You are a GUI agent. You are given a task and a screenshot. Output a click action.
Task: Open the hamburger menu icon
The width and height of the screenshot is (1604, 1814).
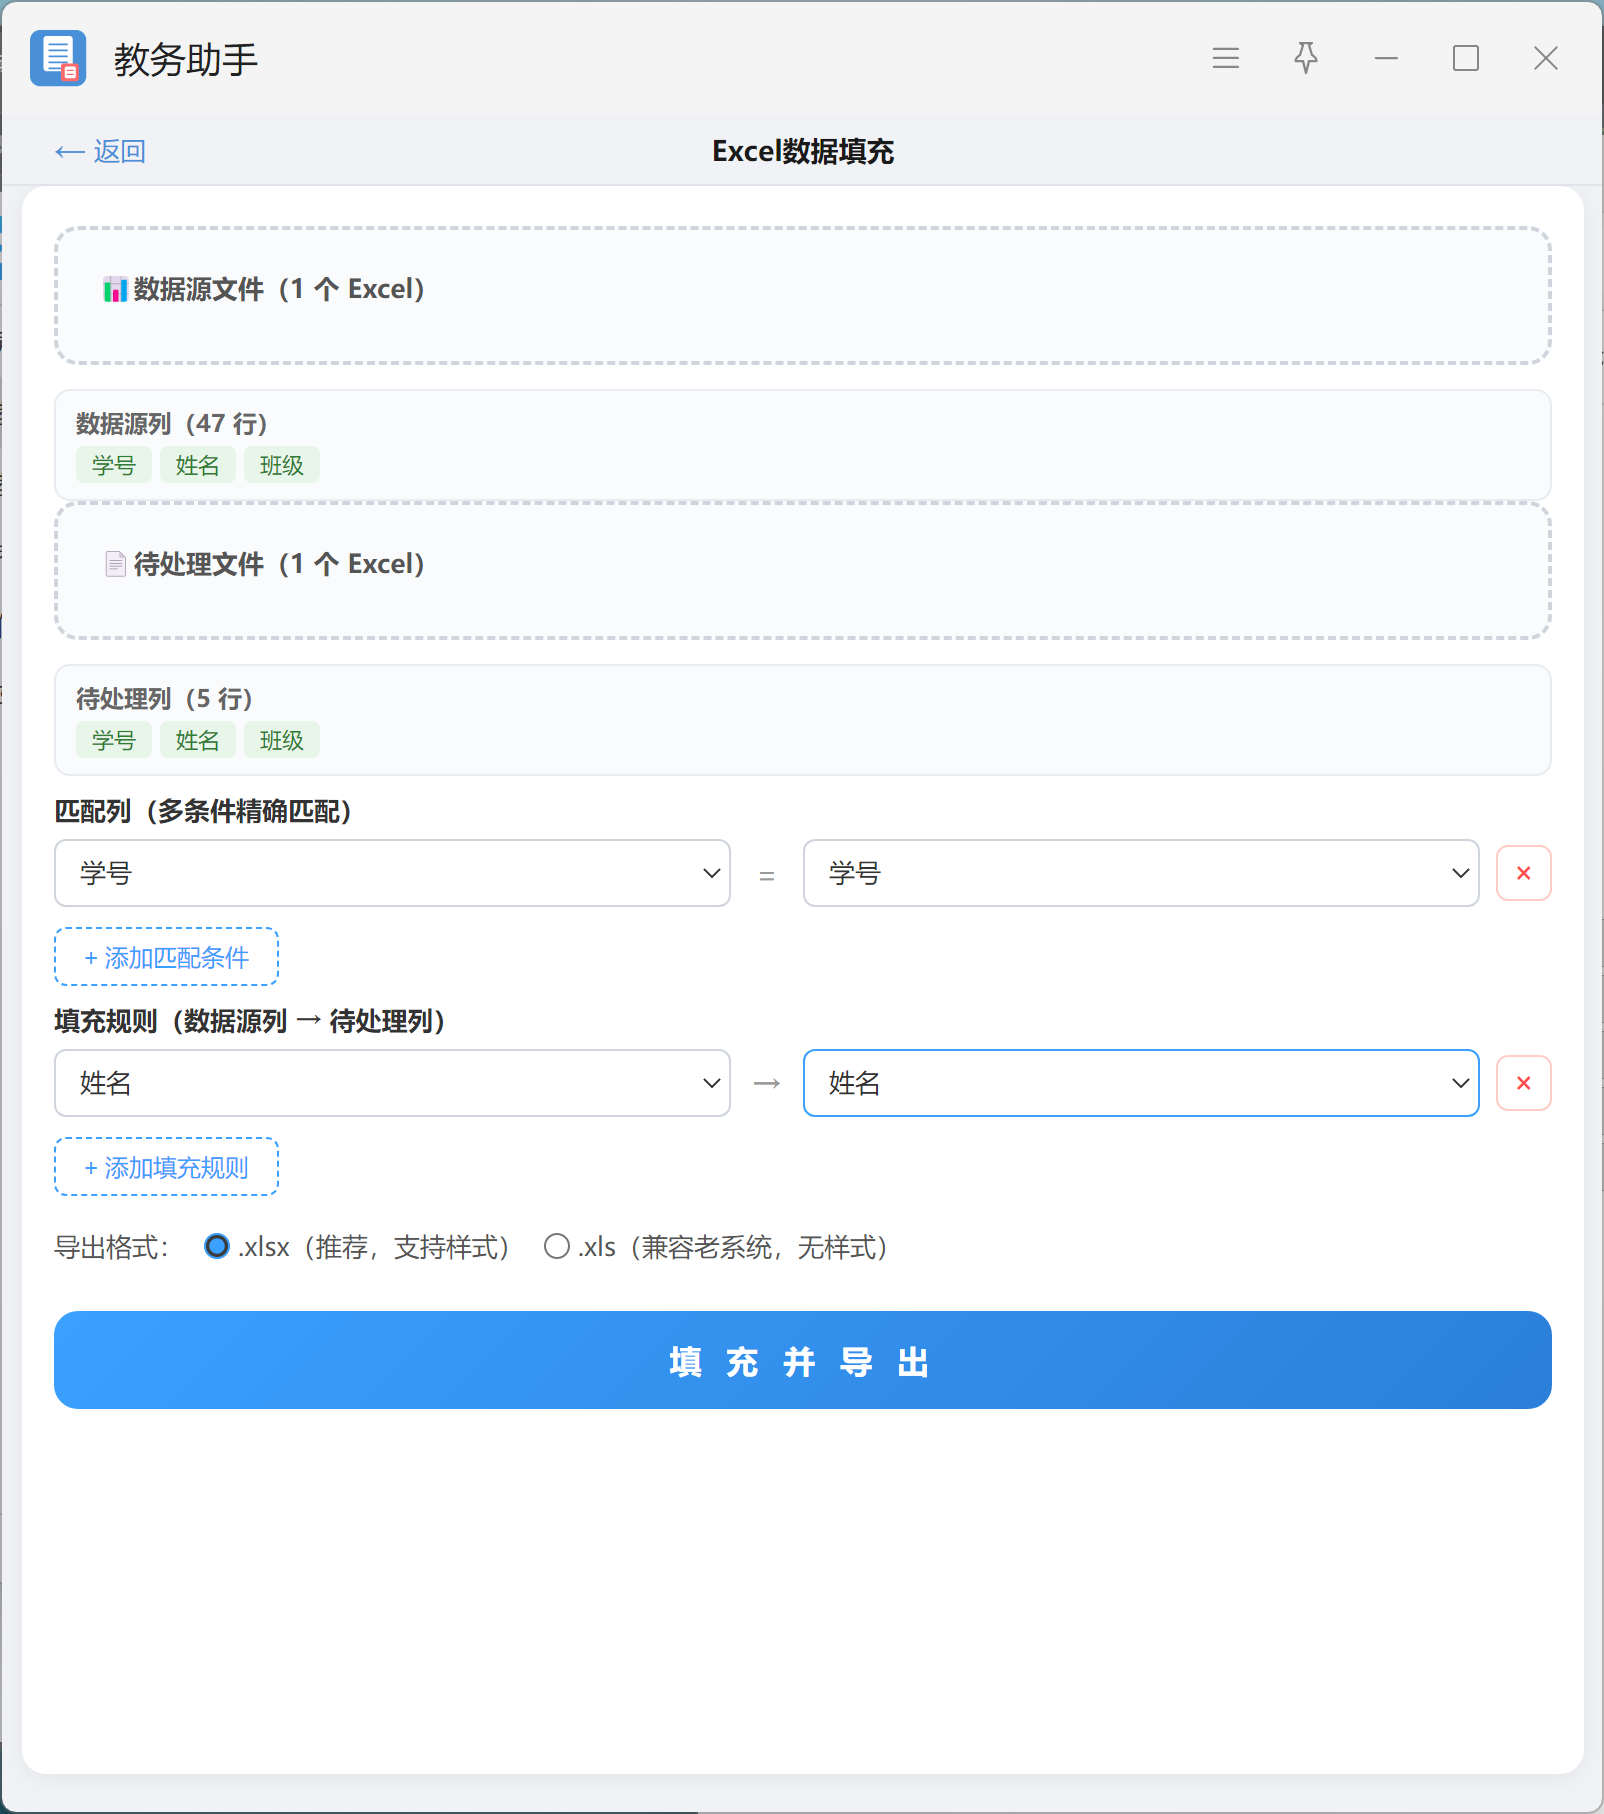(1225, 58)
